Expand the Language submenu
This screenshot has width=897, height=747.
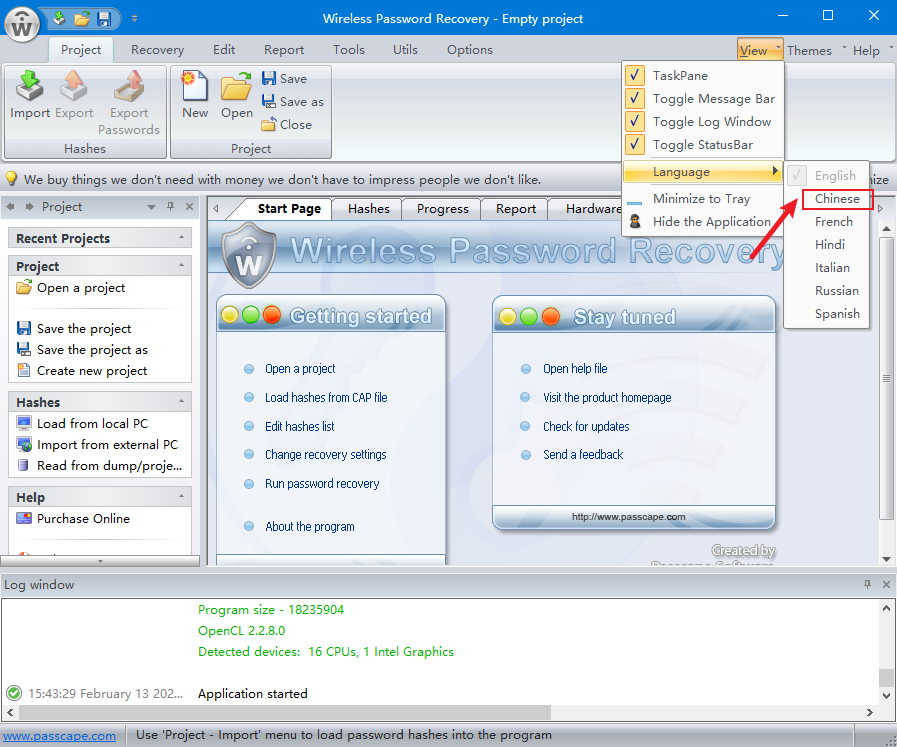pyautogui.click(x=702, y=172)
